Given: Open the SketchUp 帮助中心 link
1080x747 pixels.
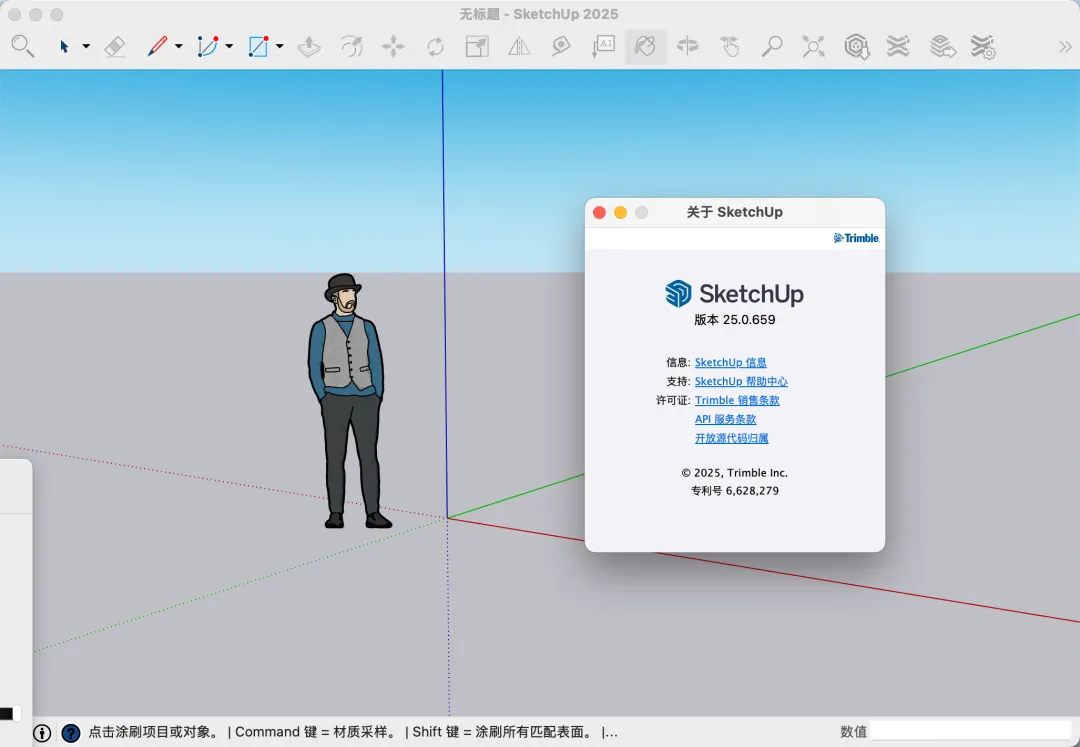Looking at the screenshot, I should 741,381.
